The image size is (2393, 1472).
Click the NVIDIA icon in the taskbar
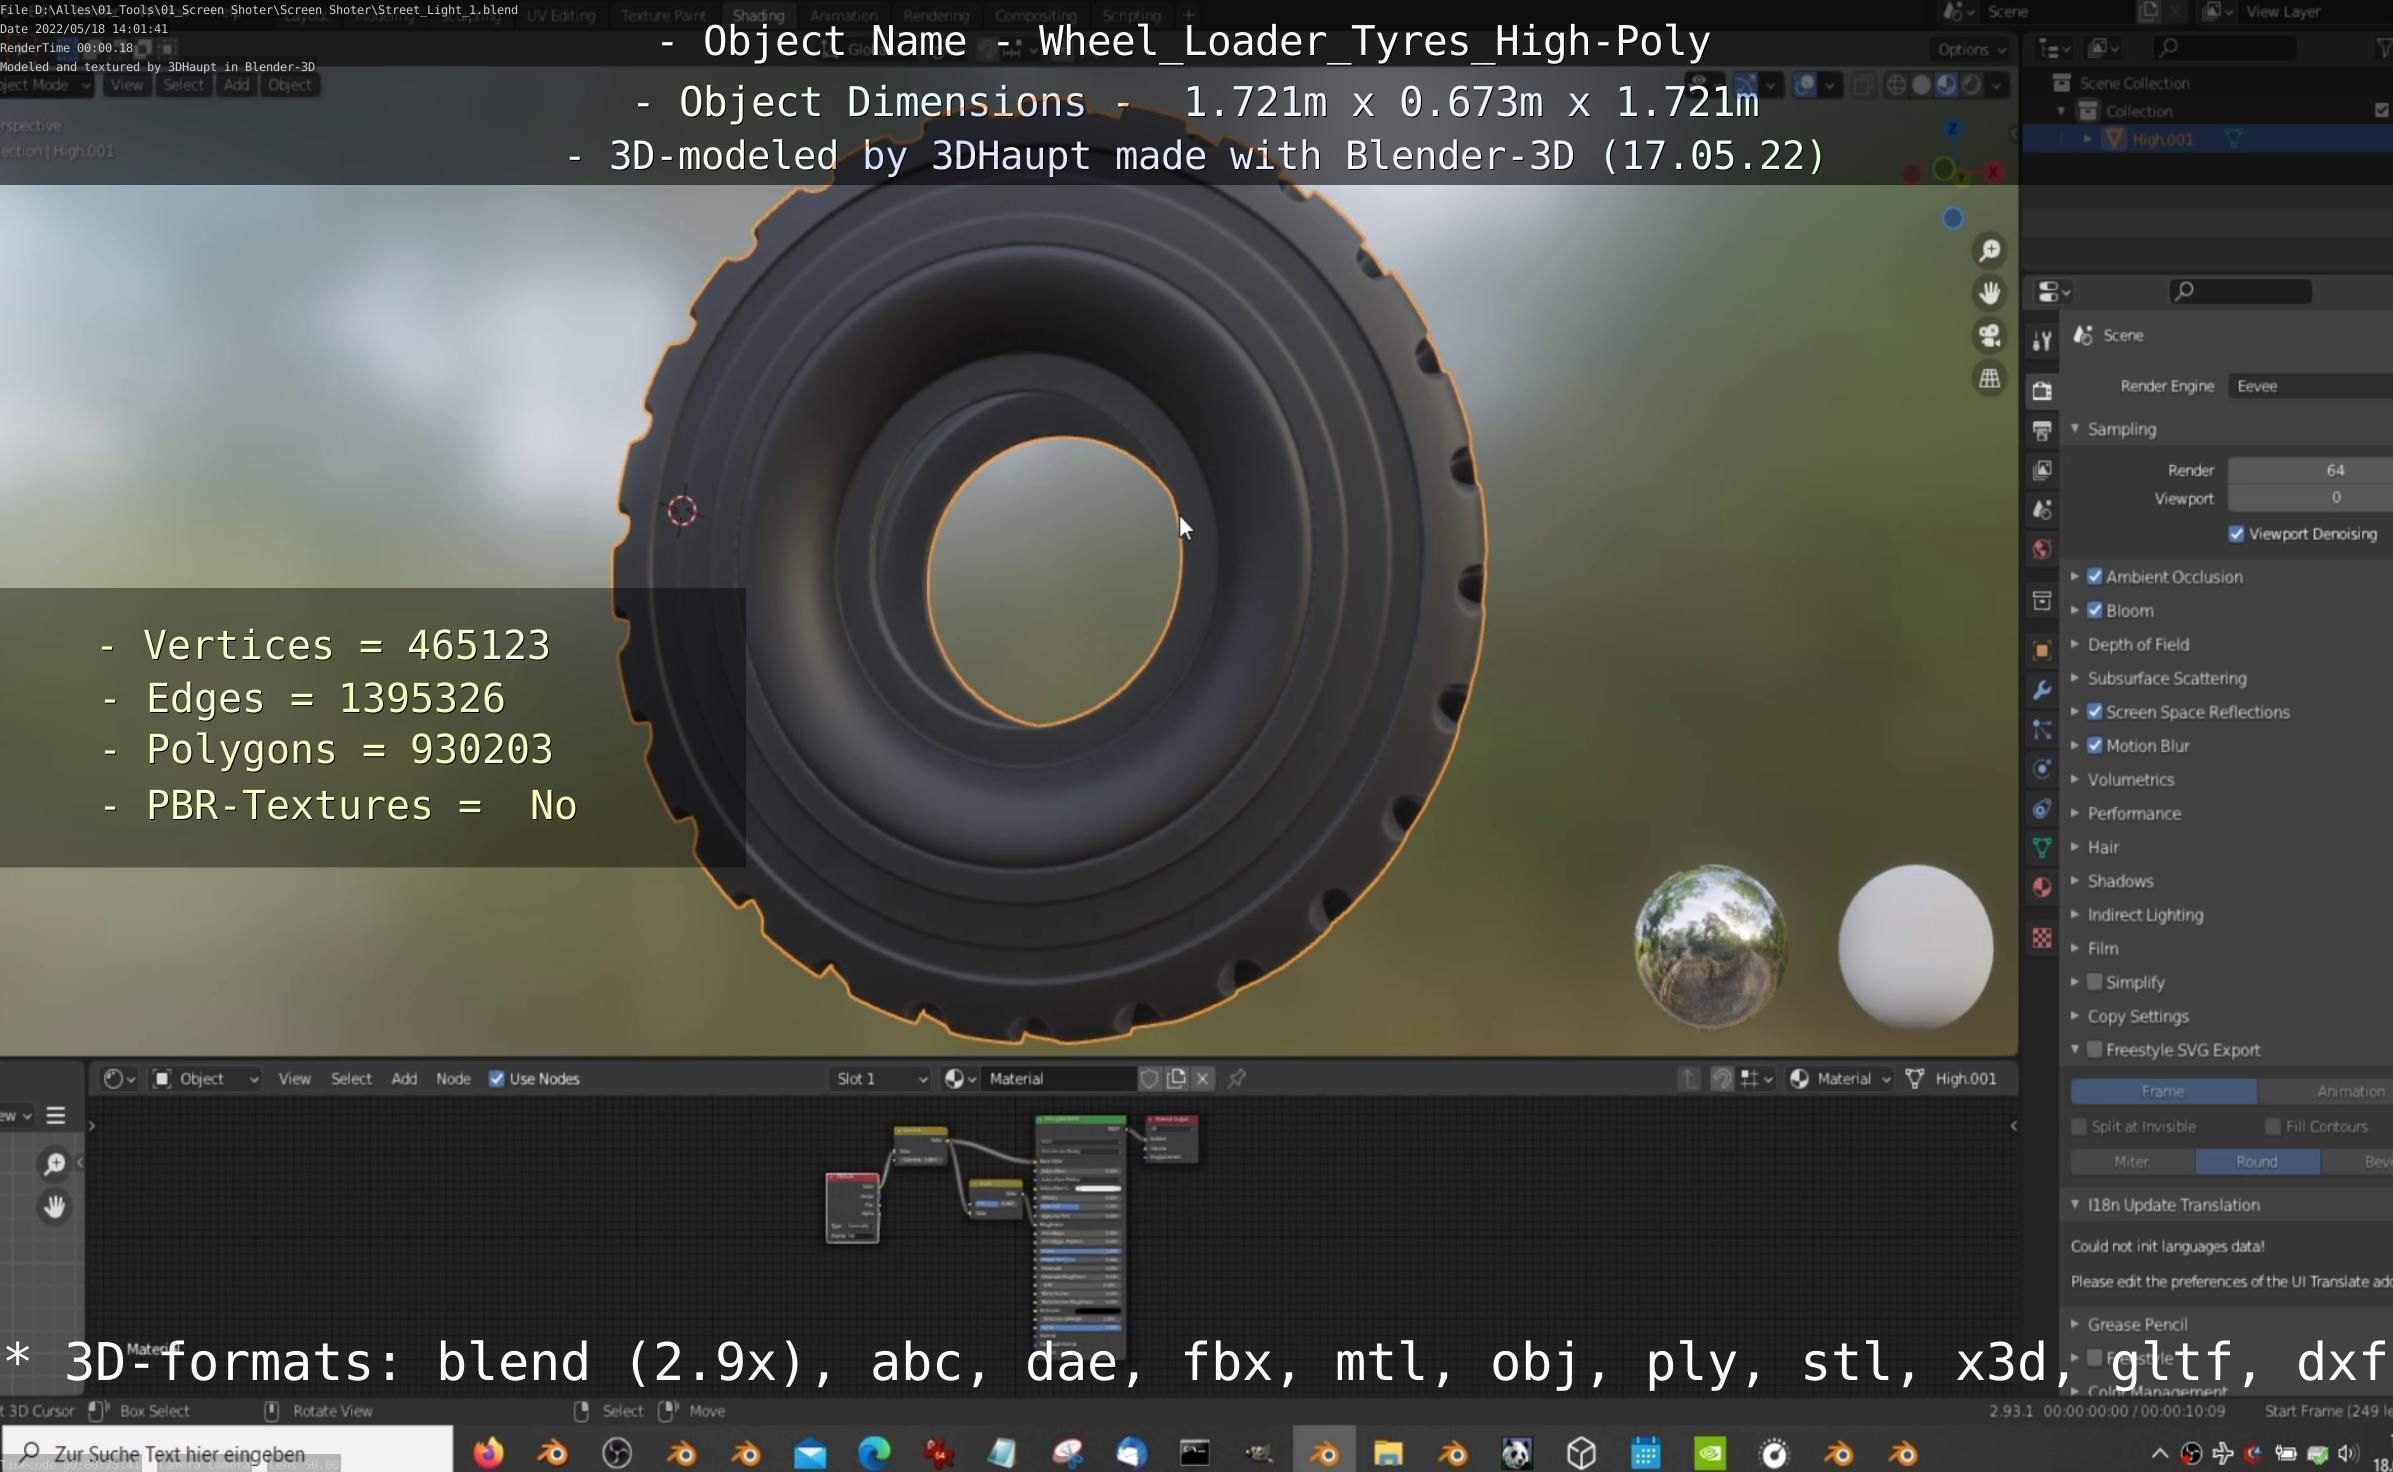pos(1709,1453)
